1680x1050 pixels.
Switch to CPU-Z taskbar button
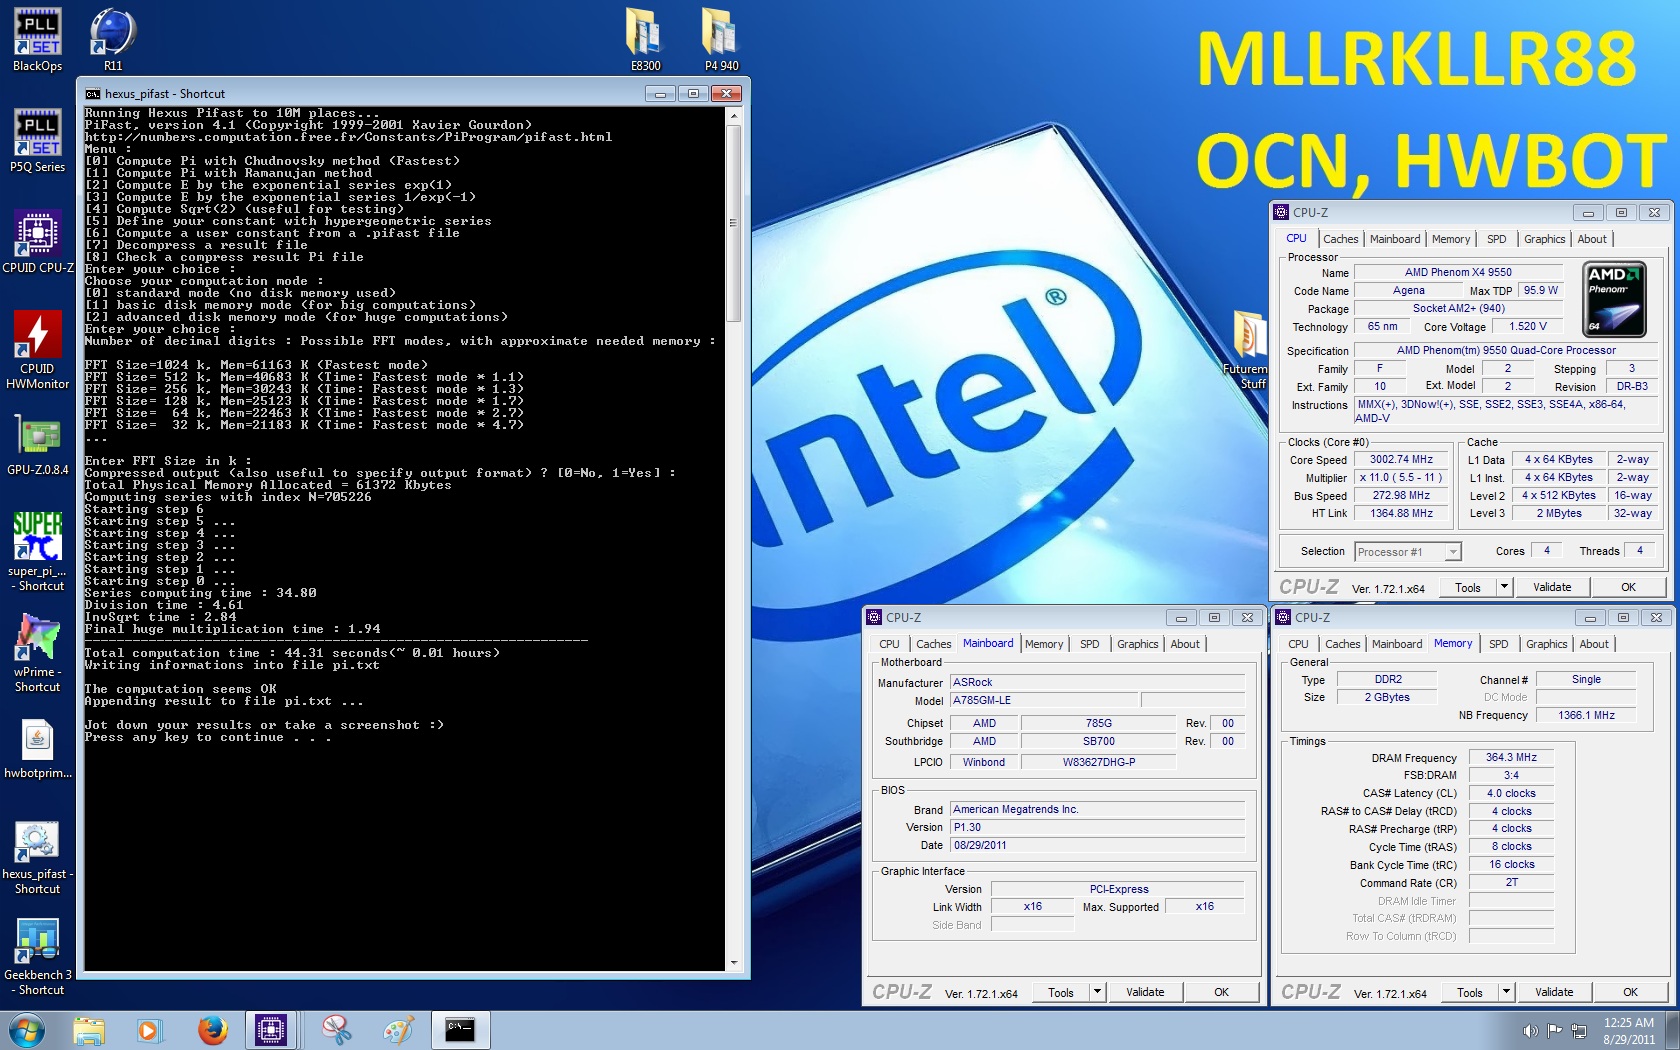[x=271, y=1030]
